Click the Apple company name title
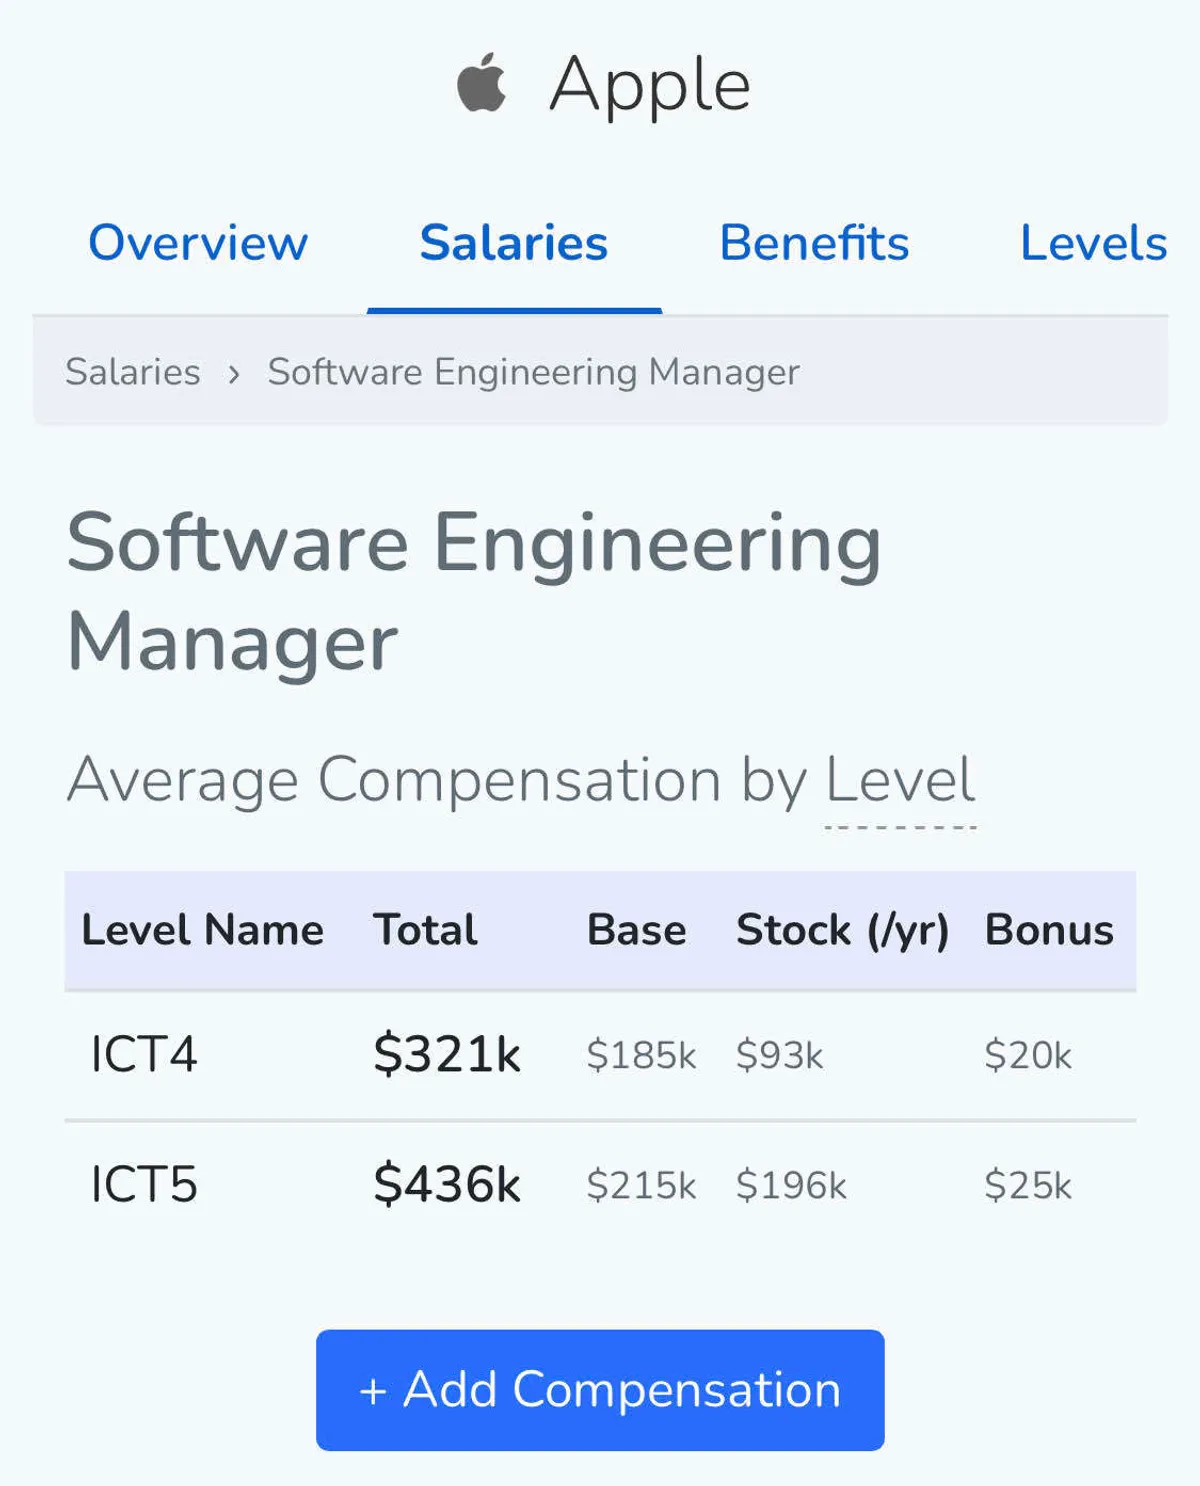1200x1486 pixels. (x=650, y=84)
